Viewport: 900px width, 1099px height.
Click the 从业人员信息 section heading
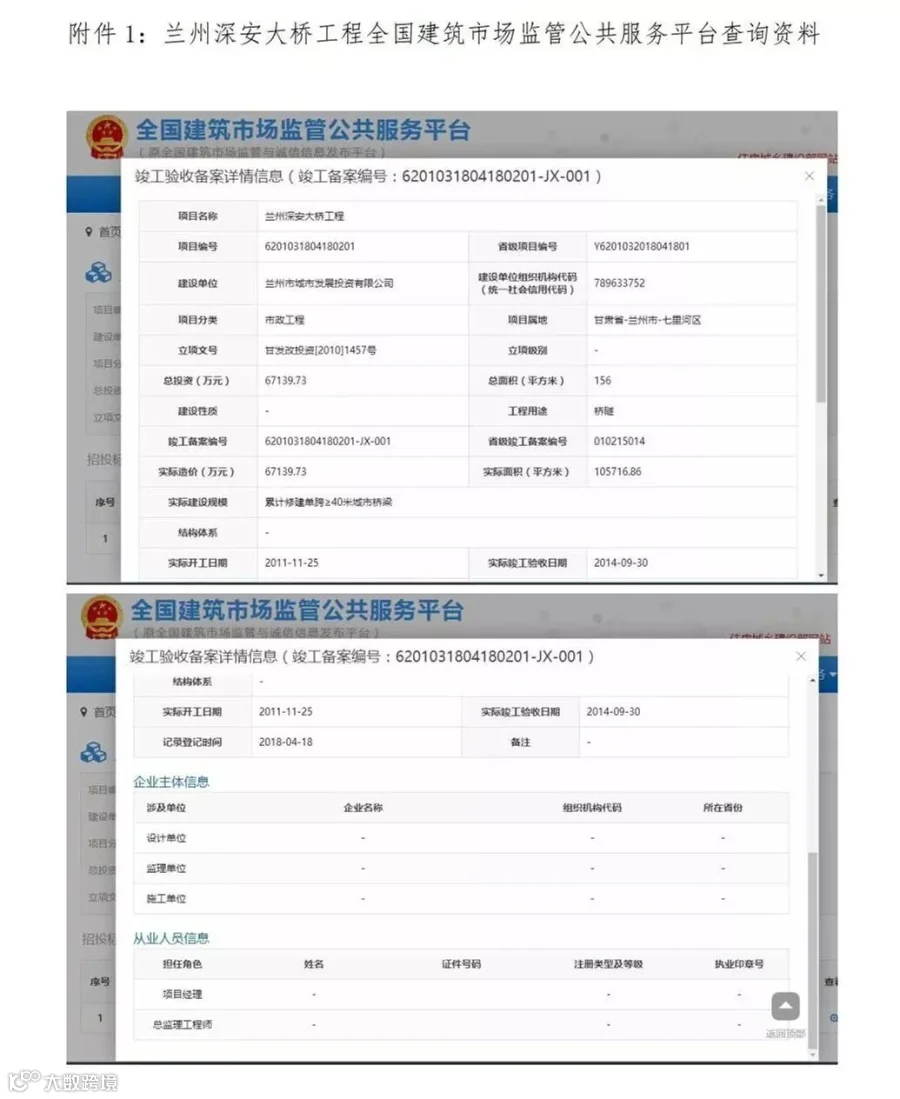coord(171,938)
